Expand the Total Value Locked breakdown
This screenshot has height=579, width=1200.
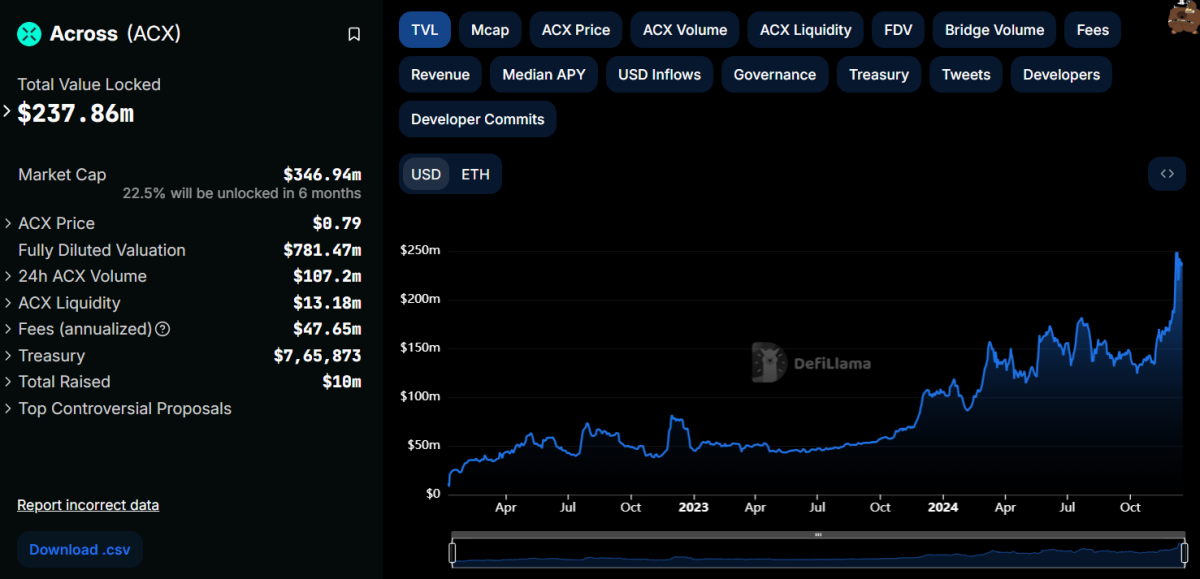pos(9,113)
